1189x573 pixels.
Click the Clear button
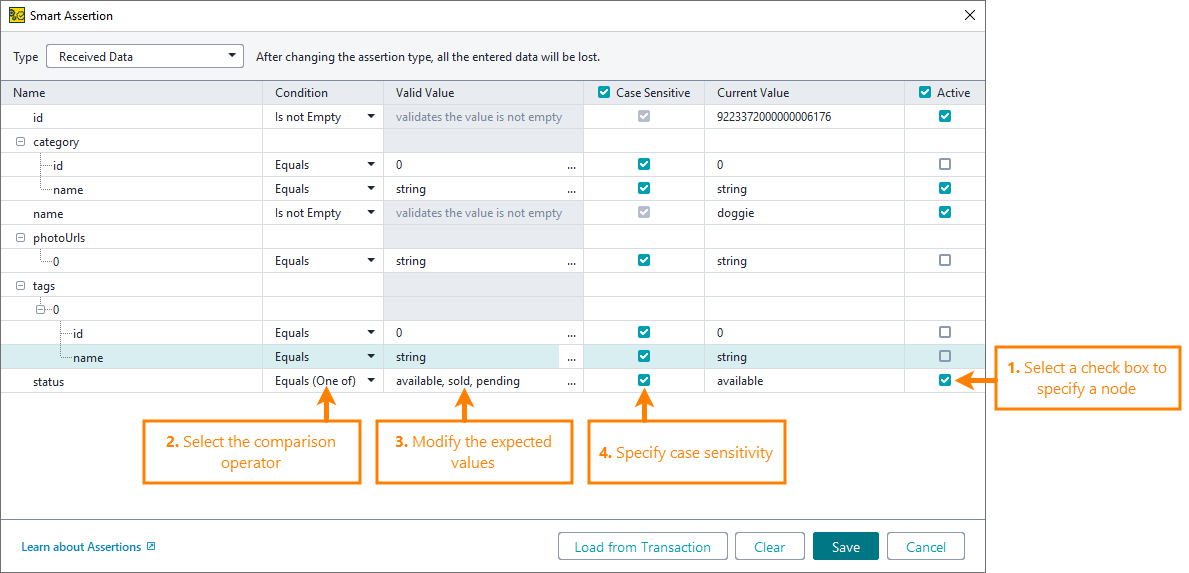coord(769,546)
